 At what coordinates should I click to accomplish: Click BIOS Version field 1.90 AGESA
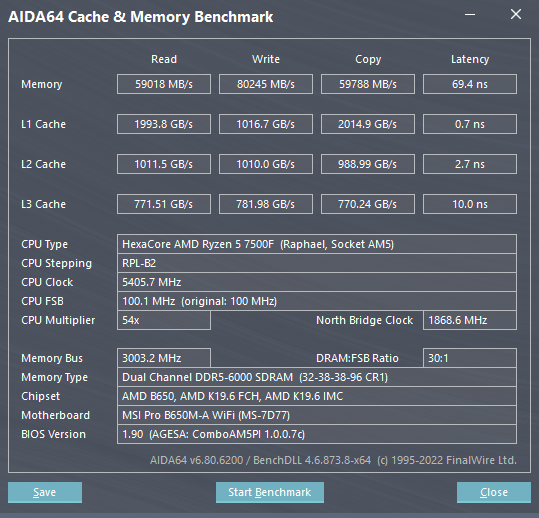[x=317, y=434]
